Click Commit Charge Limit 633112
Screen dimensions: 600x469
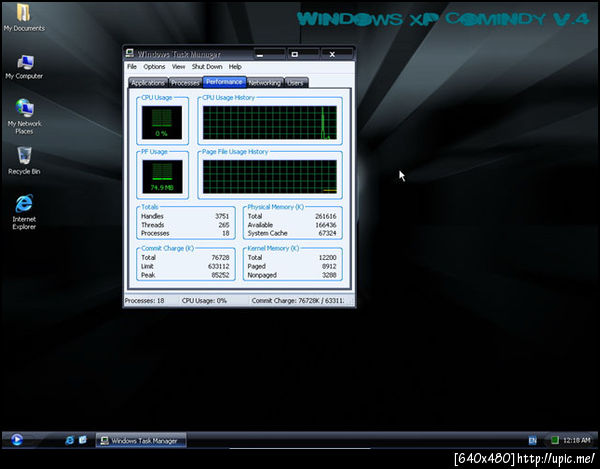click(218, 266)
